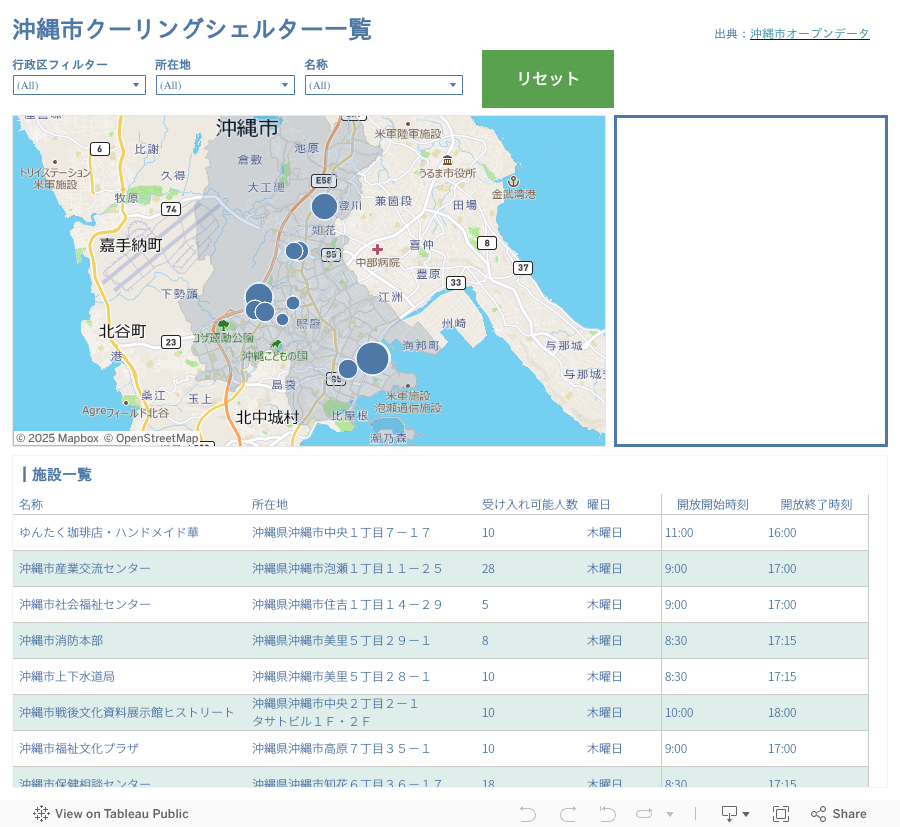The image size is (900, 827).
Task: Select the map circle near 知花
Action: coord(324,206)
